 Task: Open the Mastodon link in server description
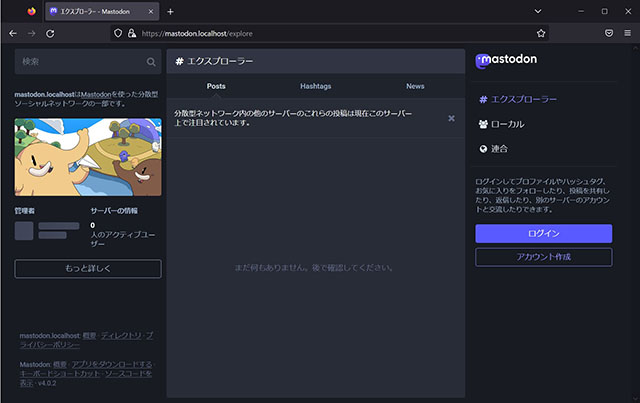(x=96, y=94)
